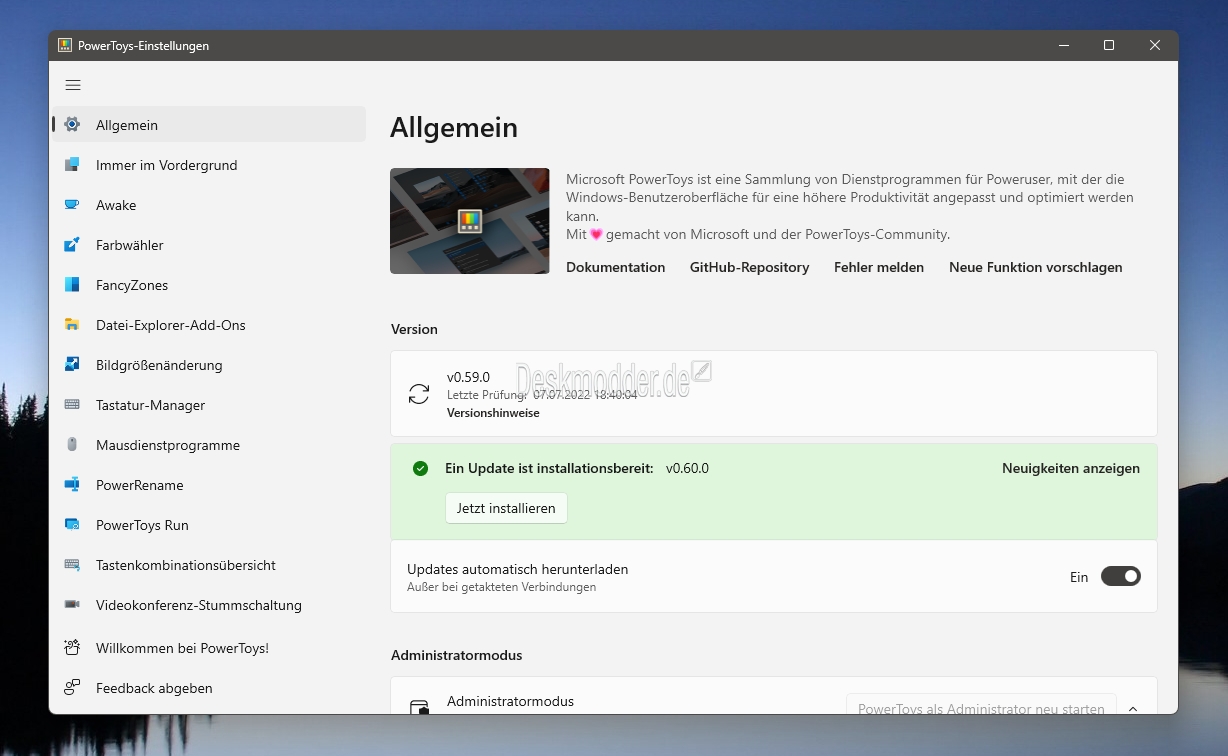
Task: Select Datei-Explorer-Add-Ons label
Action: pos(170,325)
